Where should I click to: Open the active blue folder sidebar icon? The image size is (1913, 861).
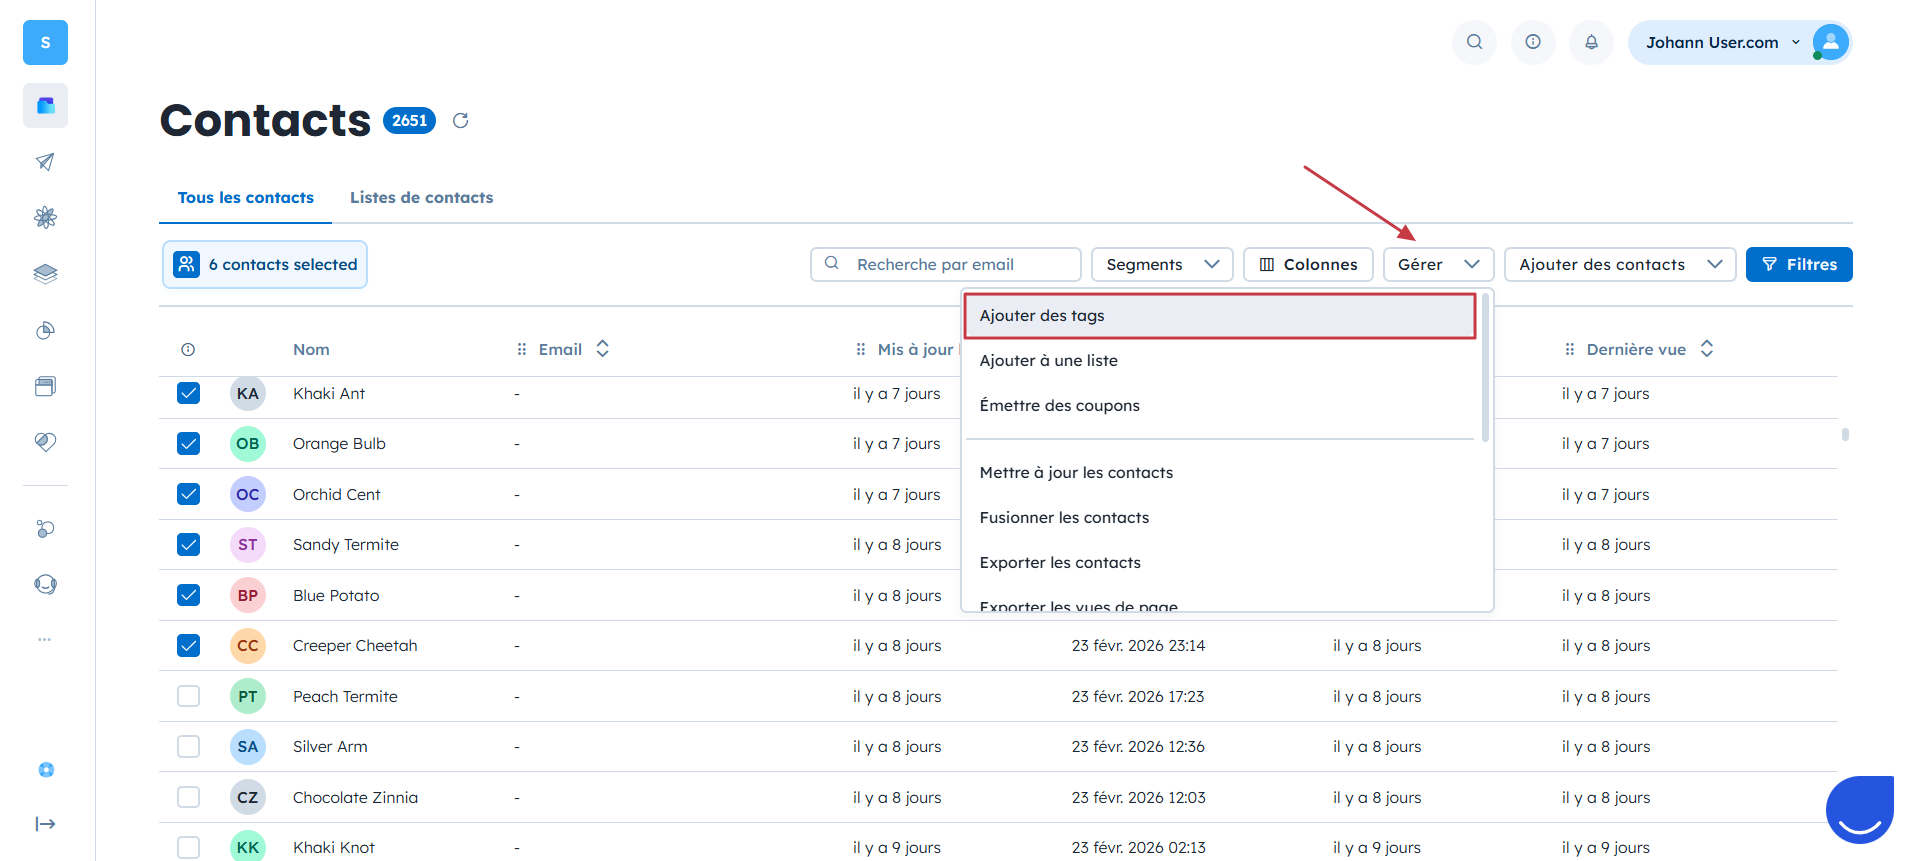45,105
